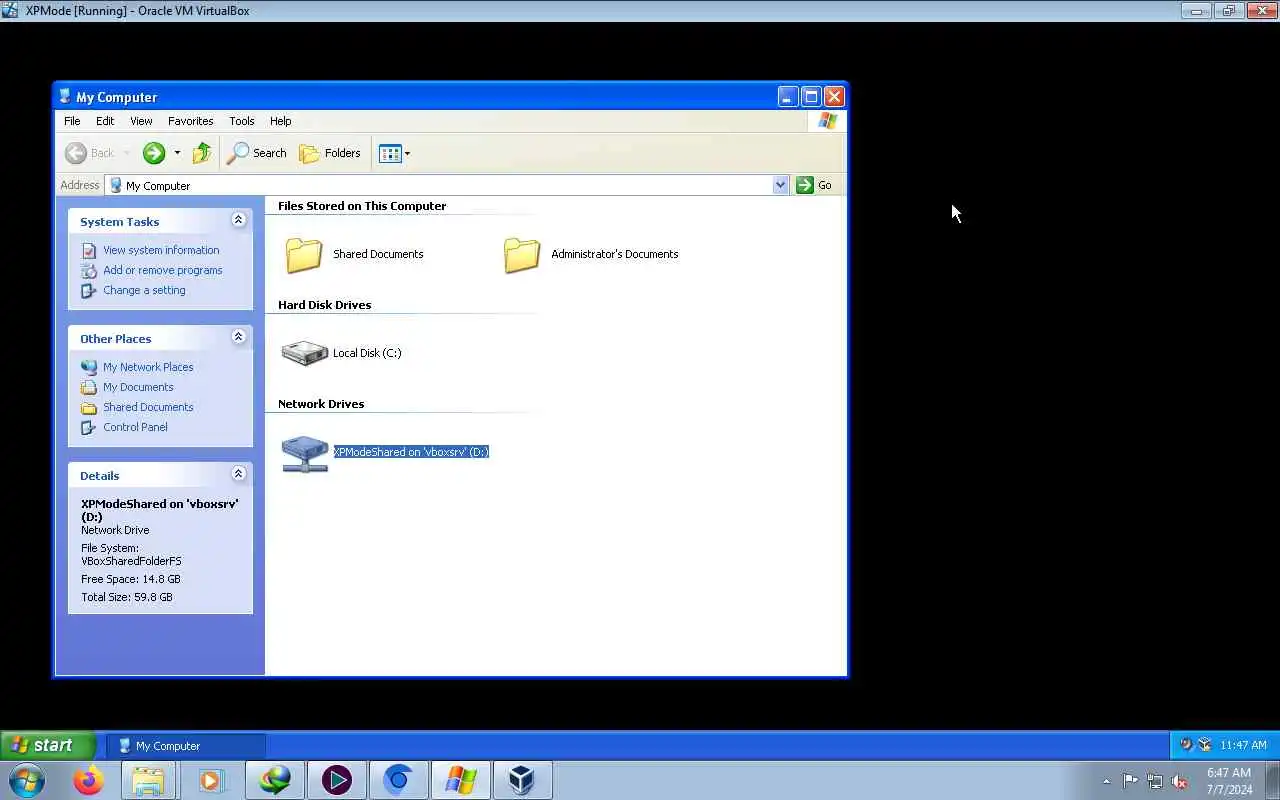Click the Local Disk (C:) label
This screenshot has height=800, width=1280.
pos(367,353)
